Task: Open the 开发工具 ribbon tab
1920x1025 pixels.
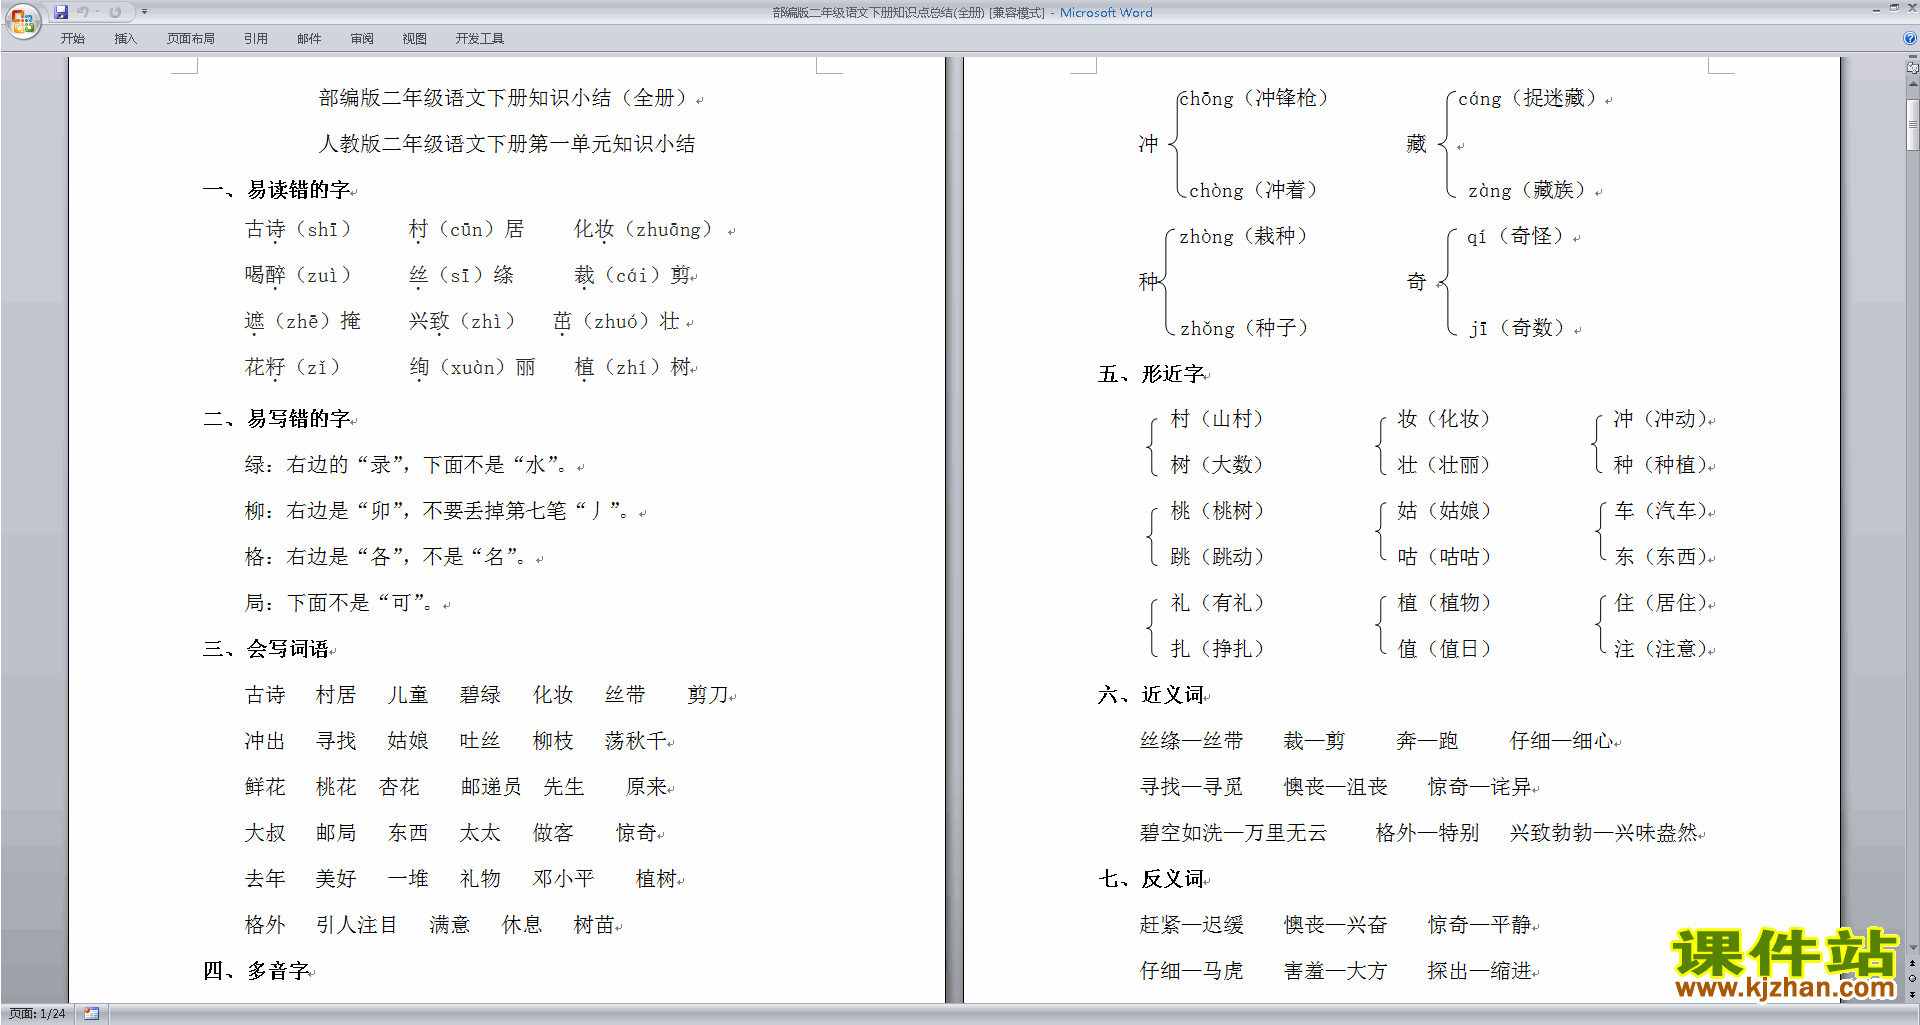Action: [479, 39]
